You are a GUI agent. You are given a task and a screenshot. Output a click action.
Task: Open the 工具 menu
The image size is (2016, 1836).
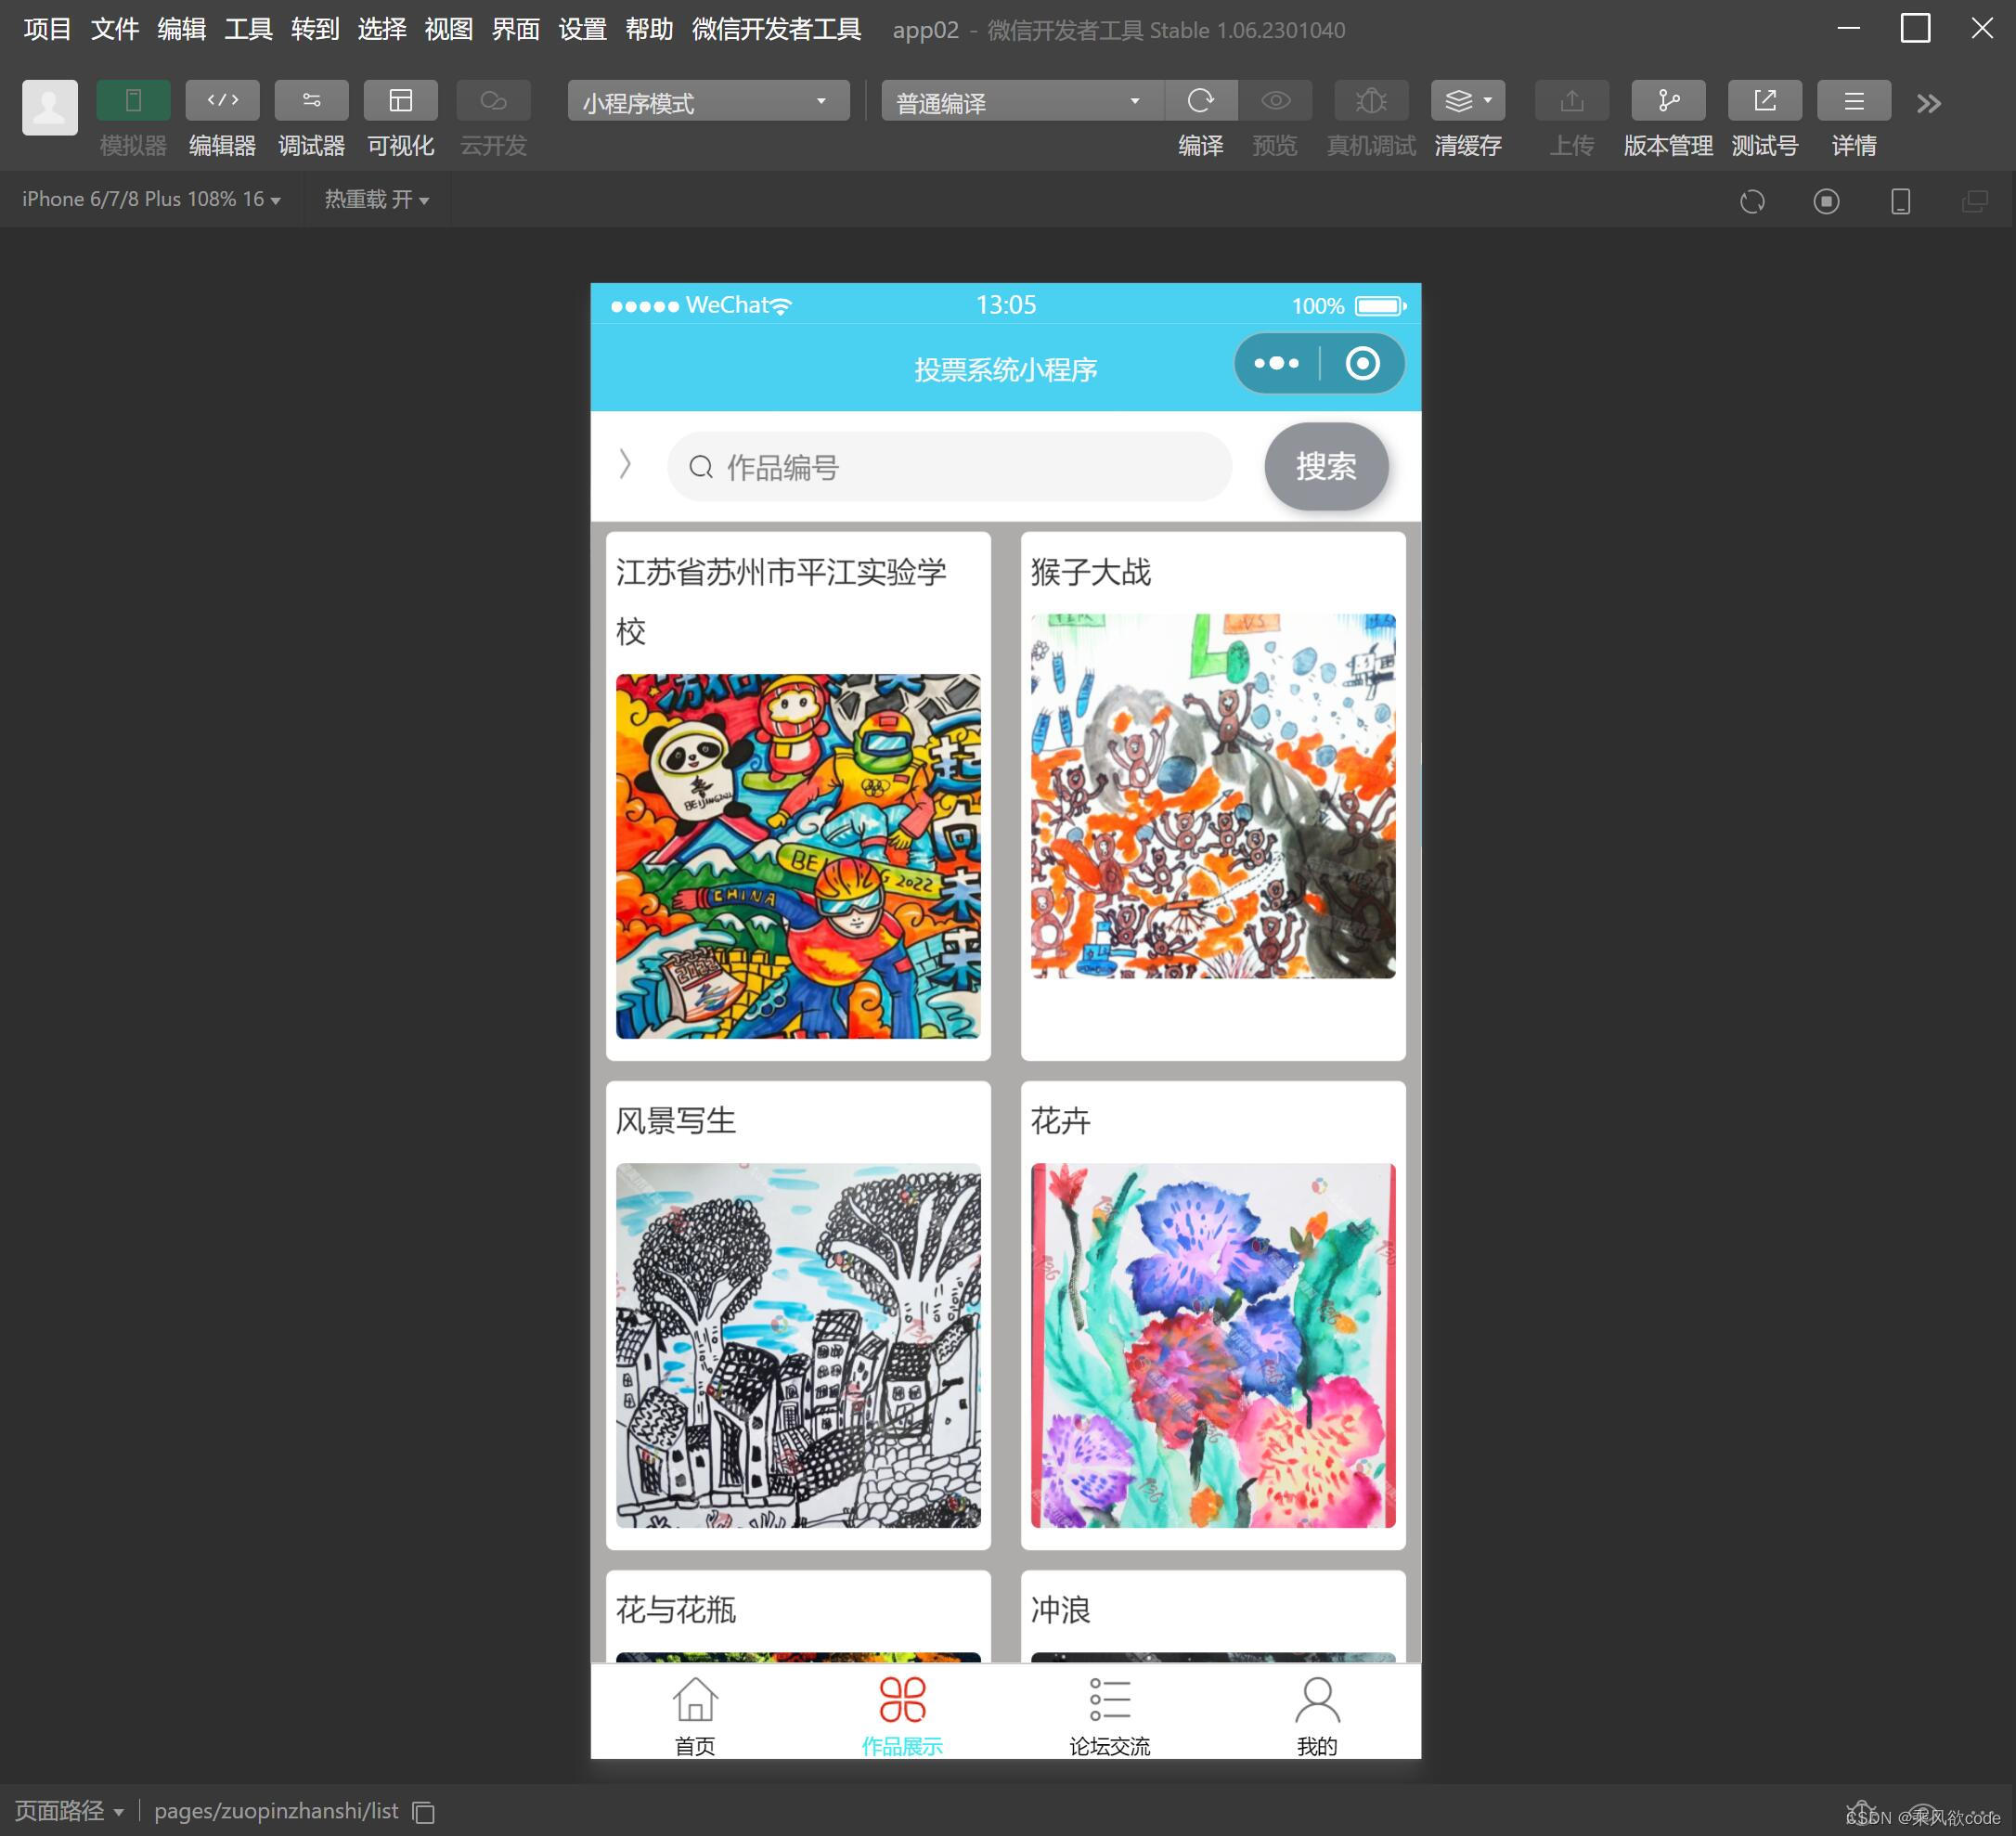(247, 29)
